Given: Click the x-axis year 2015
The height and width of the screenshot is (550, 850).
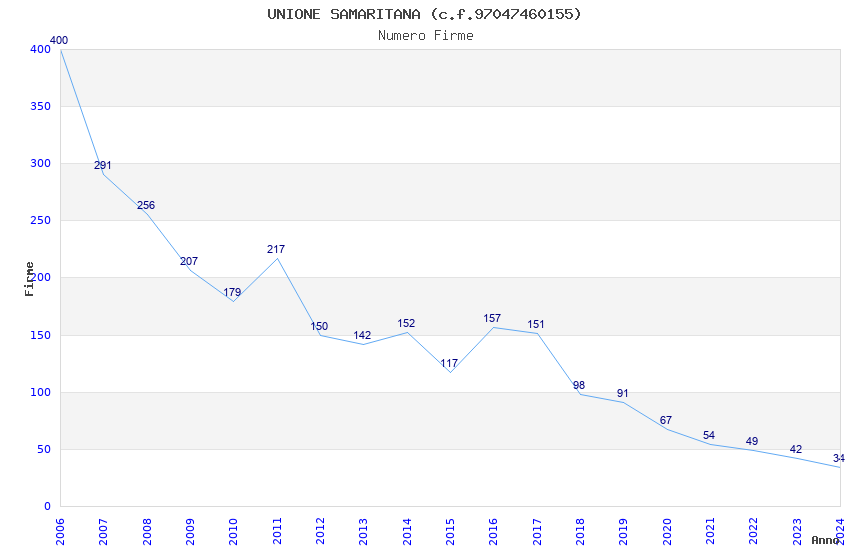Looking at the screenshot, I should tap(450, 531).
